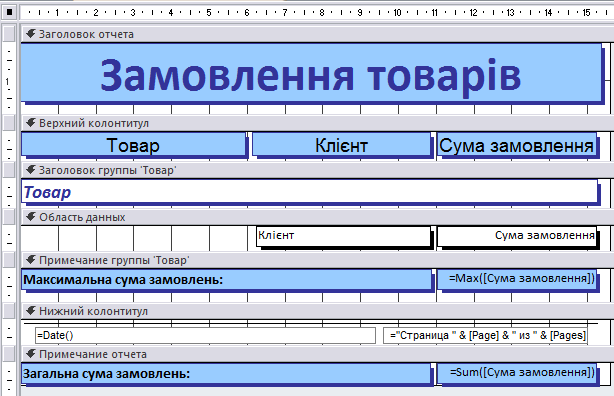The image size is (614, 396).
Task: Select the 'Примечание группы Товар' section bar
Action: 317,260
